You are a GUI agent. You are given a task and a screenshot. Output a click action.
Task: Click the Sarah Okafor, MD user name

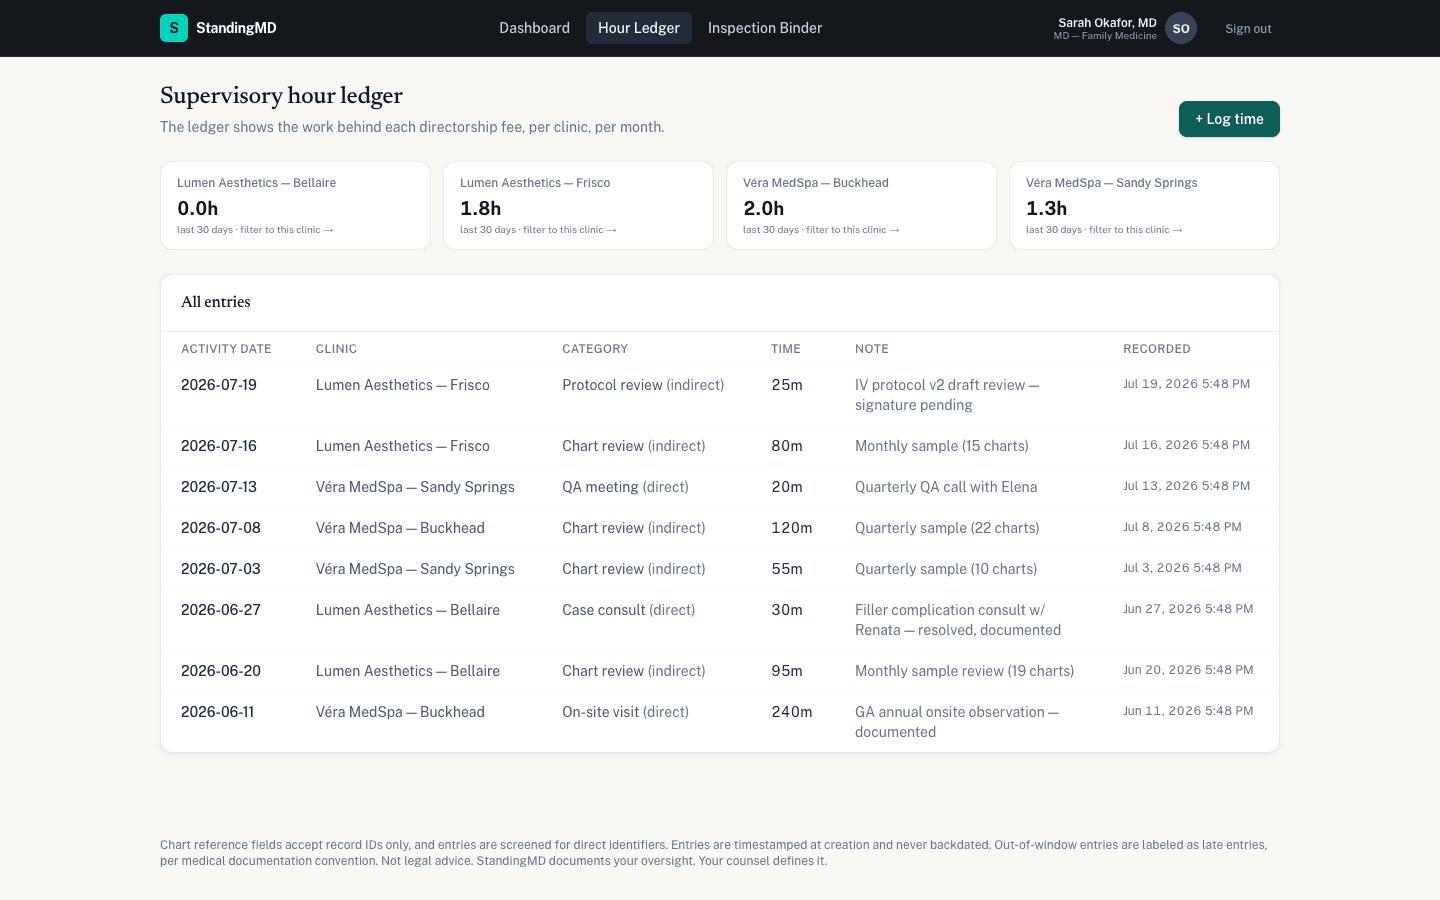click(x=1107, y=22)
